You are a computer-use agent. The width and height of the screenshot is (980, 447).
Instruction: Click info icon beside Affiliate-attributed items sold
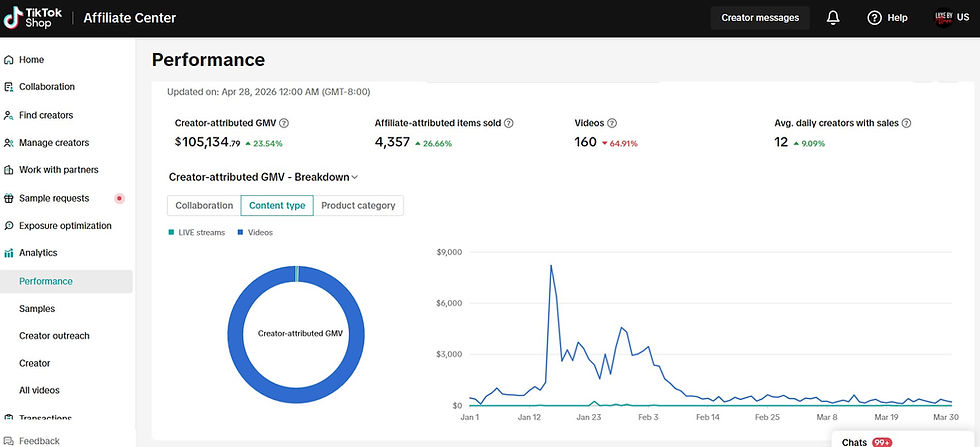508,123
